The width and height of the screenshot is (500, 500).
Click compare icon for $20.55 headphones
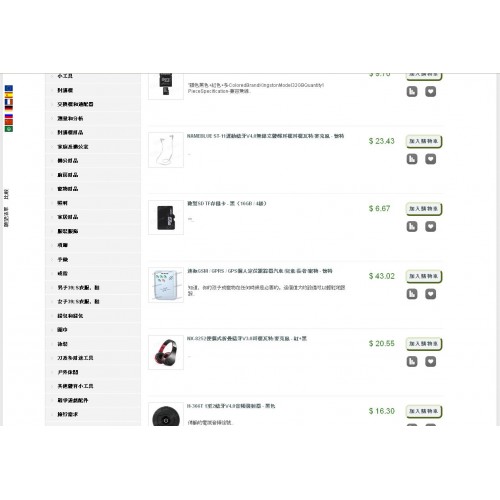[x=412, y=361]
